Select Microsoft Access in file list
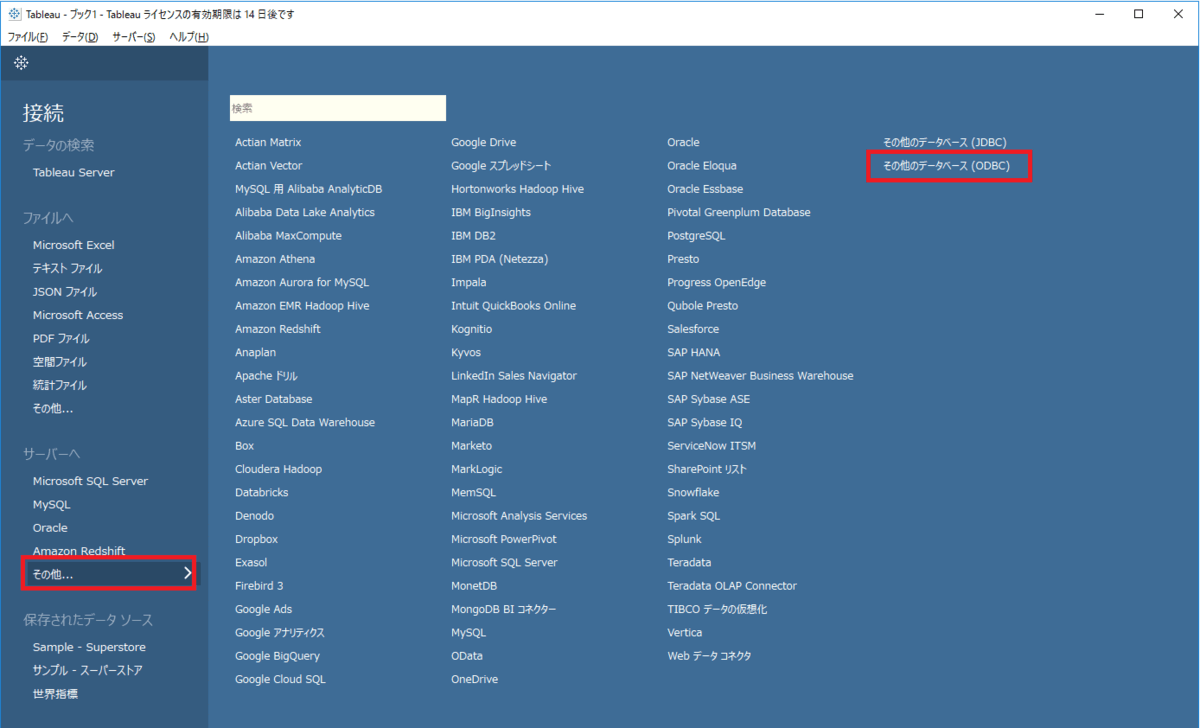 (78, 315)
